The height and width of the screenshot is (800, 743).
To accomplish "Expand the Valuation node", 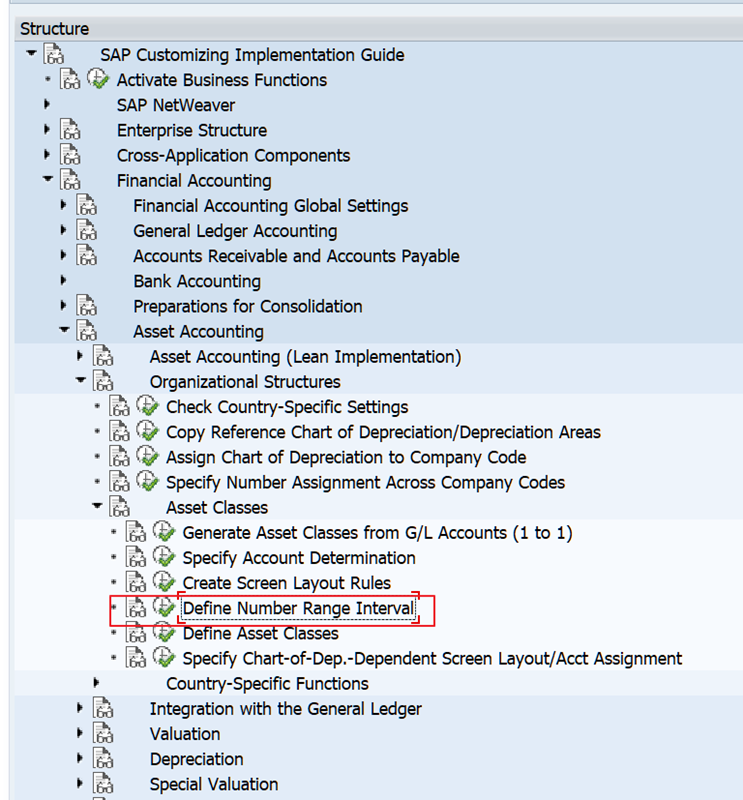I will 80,733.
